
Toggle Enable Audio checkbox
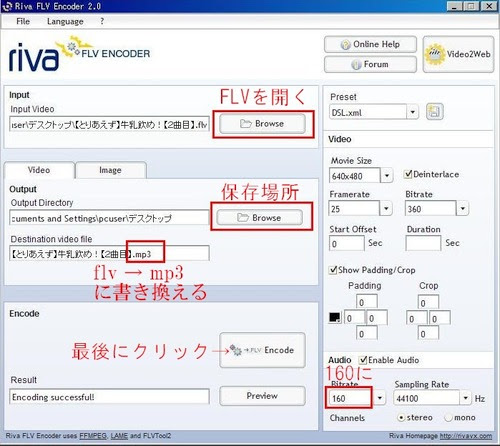[363, 360]
